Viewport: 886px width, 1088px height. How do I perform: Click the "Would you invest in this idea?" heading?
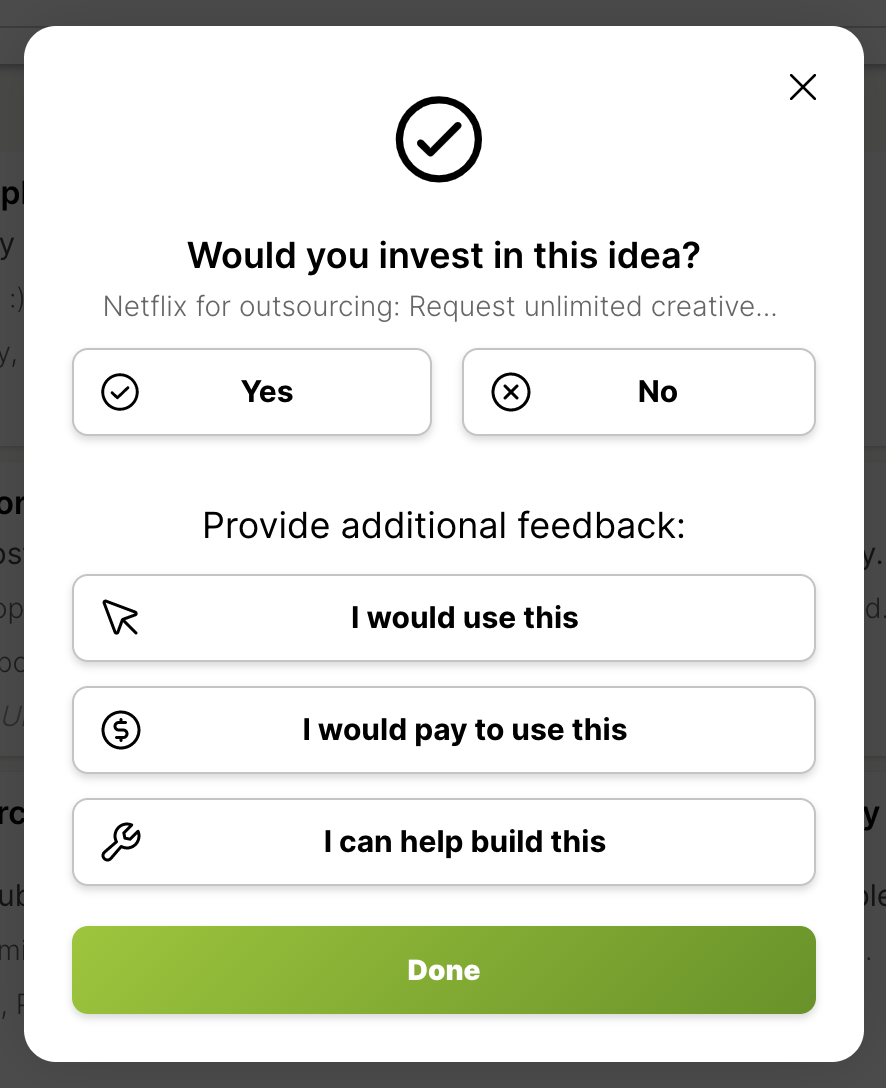tap(444, 255)
